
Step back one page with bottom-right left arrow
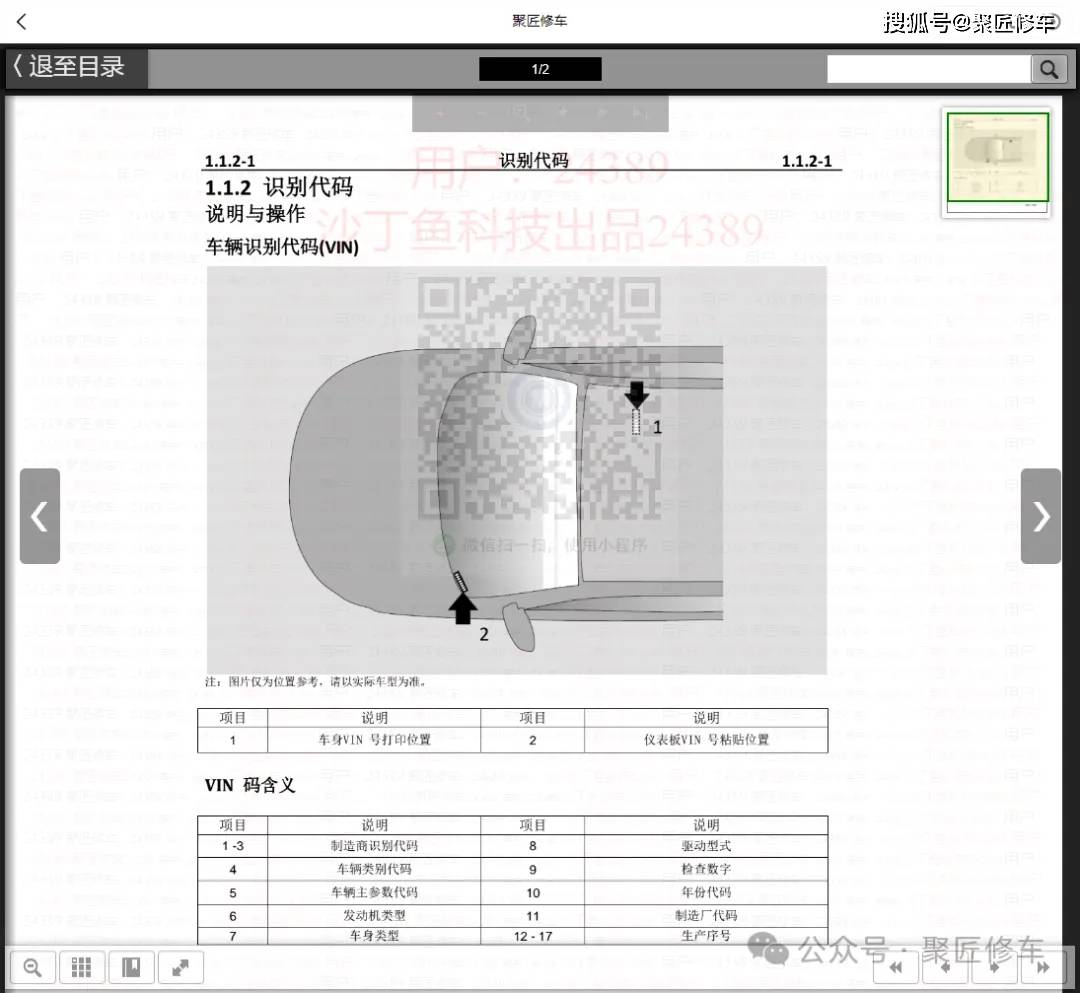pos(946,968)
